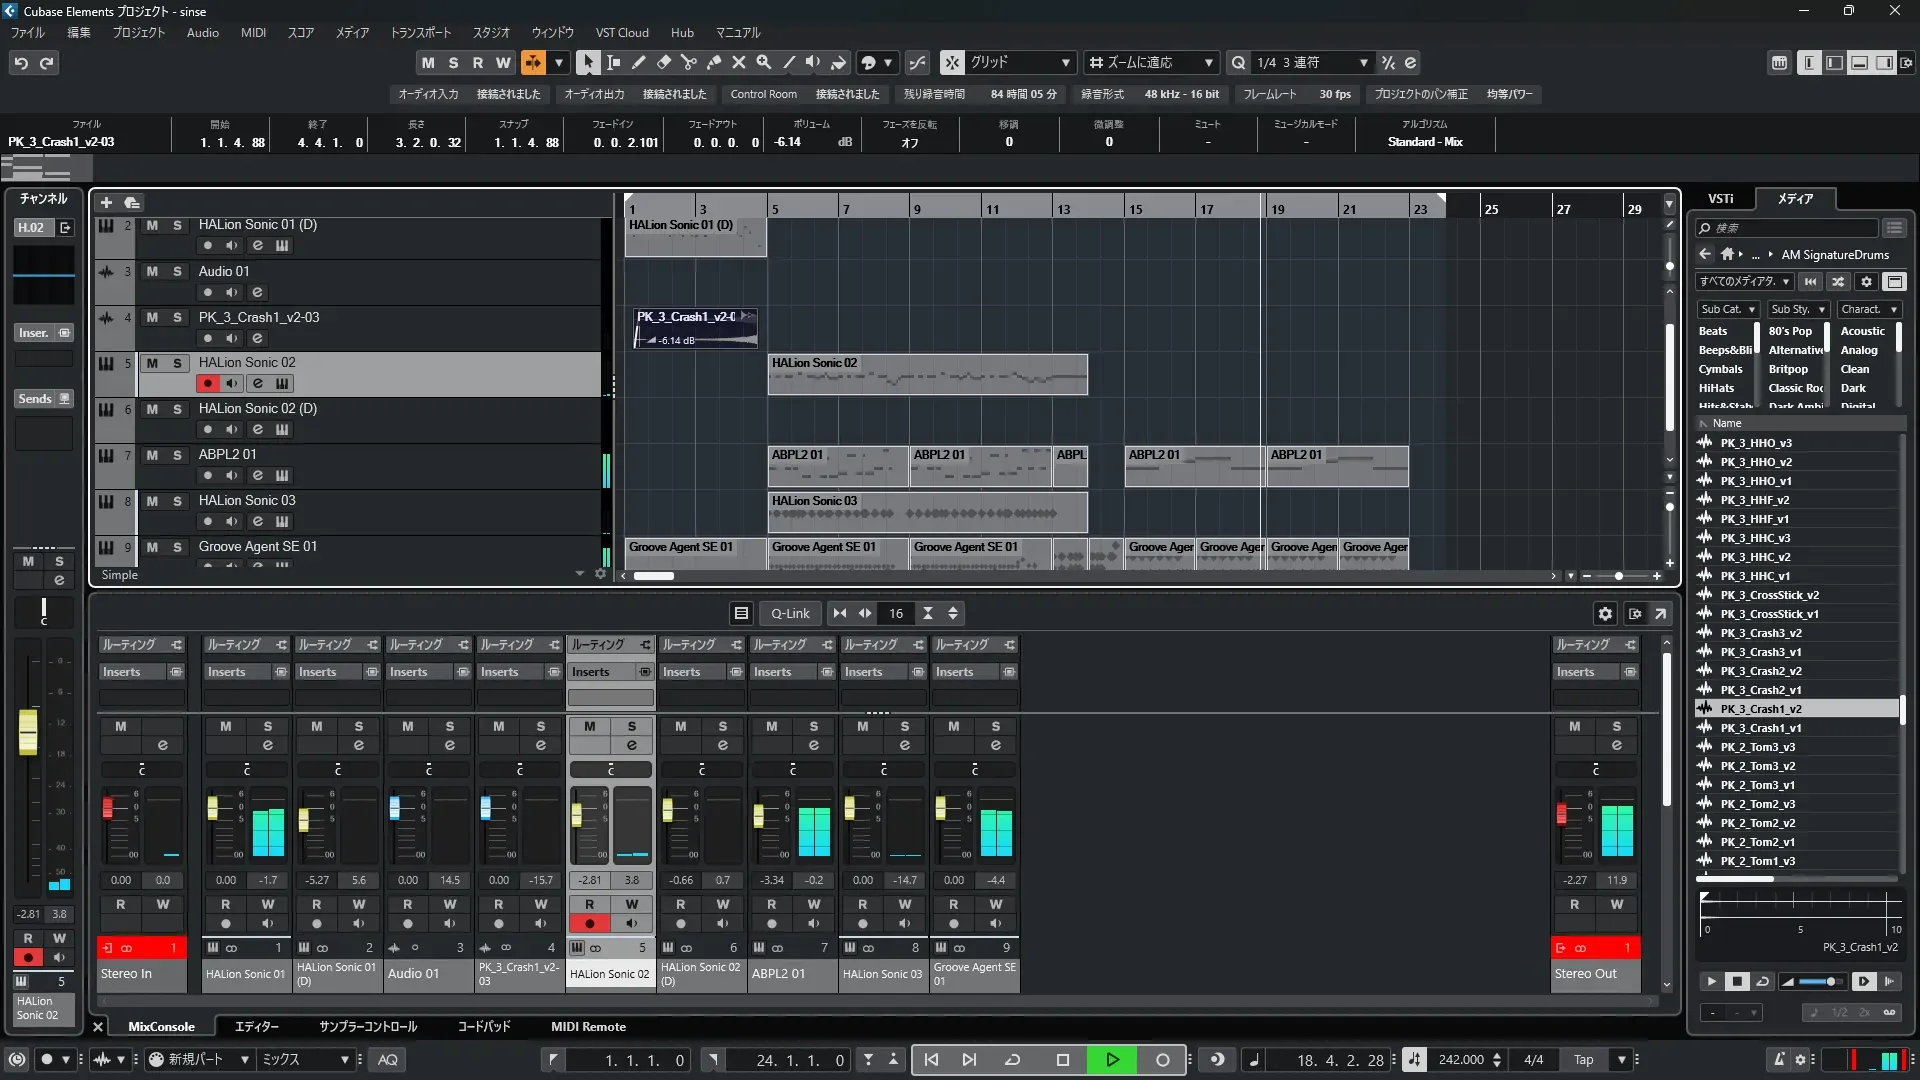Select the Draw pencil tool
1920x1080 pixels.
(638, 62)
